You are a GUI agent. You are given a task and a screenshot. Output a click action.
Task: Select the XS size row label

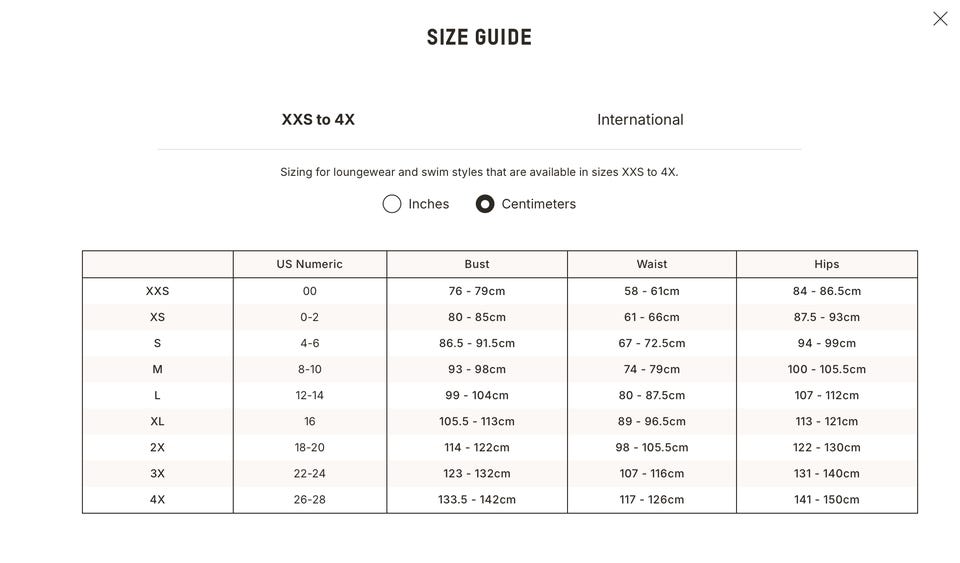pyautogui.click(x=158, y=318)
